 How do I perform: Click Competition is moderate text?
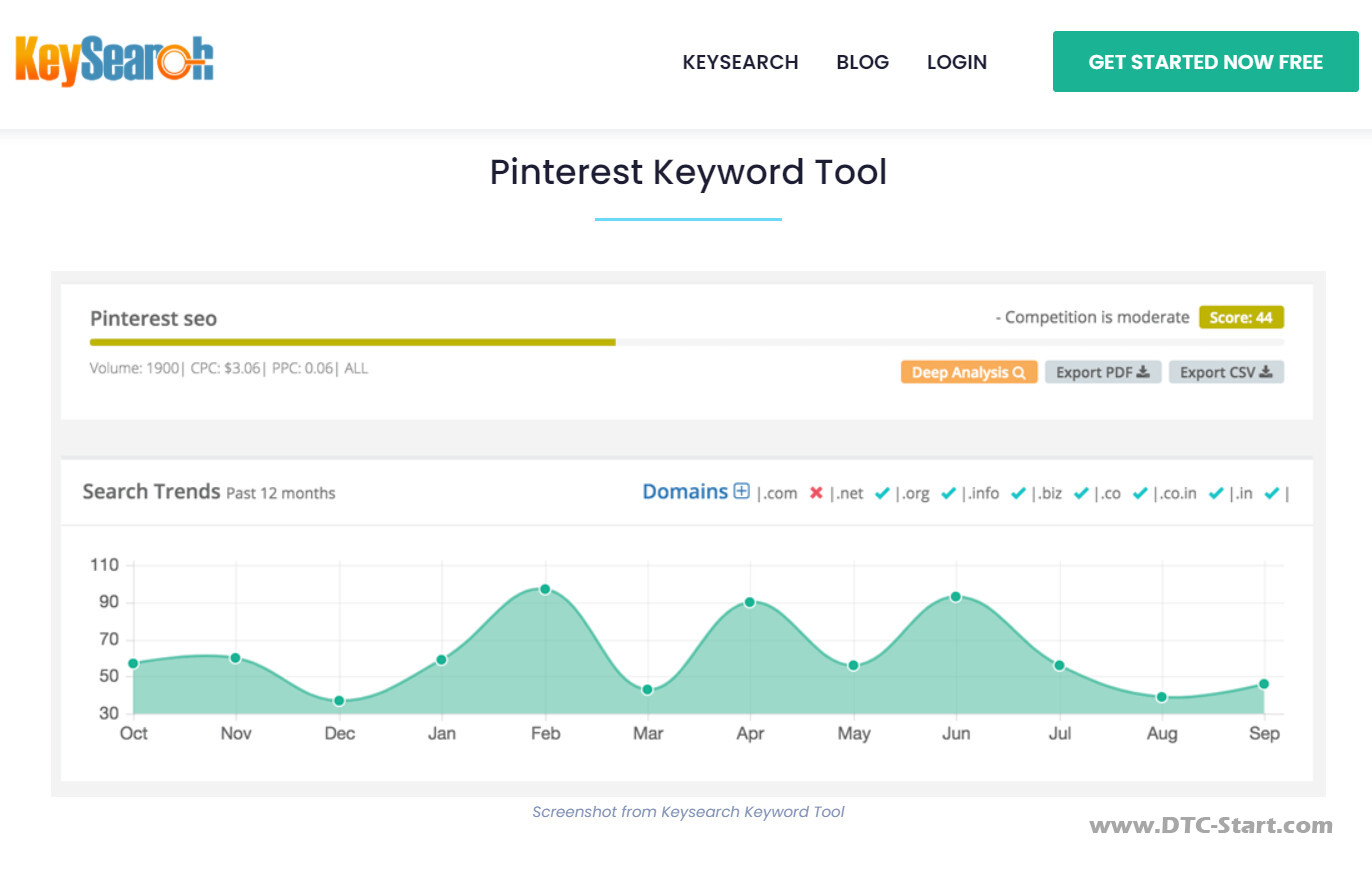(x=1093, y=317)
